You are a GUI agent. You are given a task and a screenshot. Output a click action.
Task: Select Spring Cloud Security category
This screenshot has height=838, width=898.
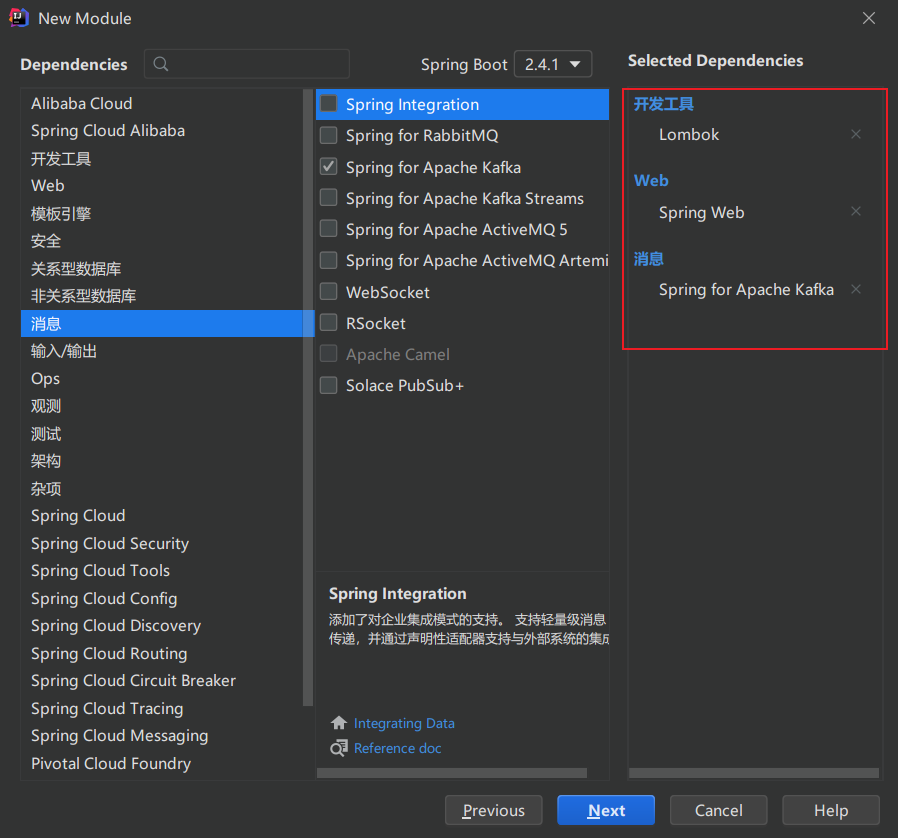coord(162,544)
